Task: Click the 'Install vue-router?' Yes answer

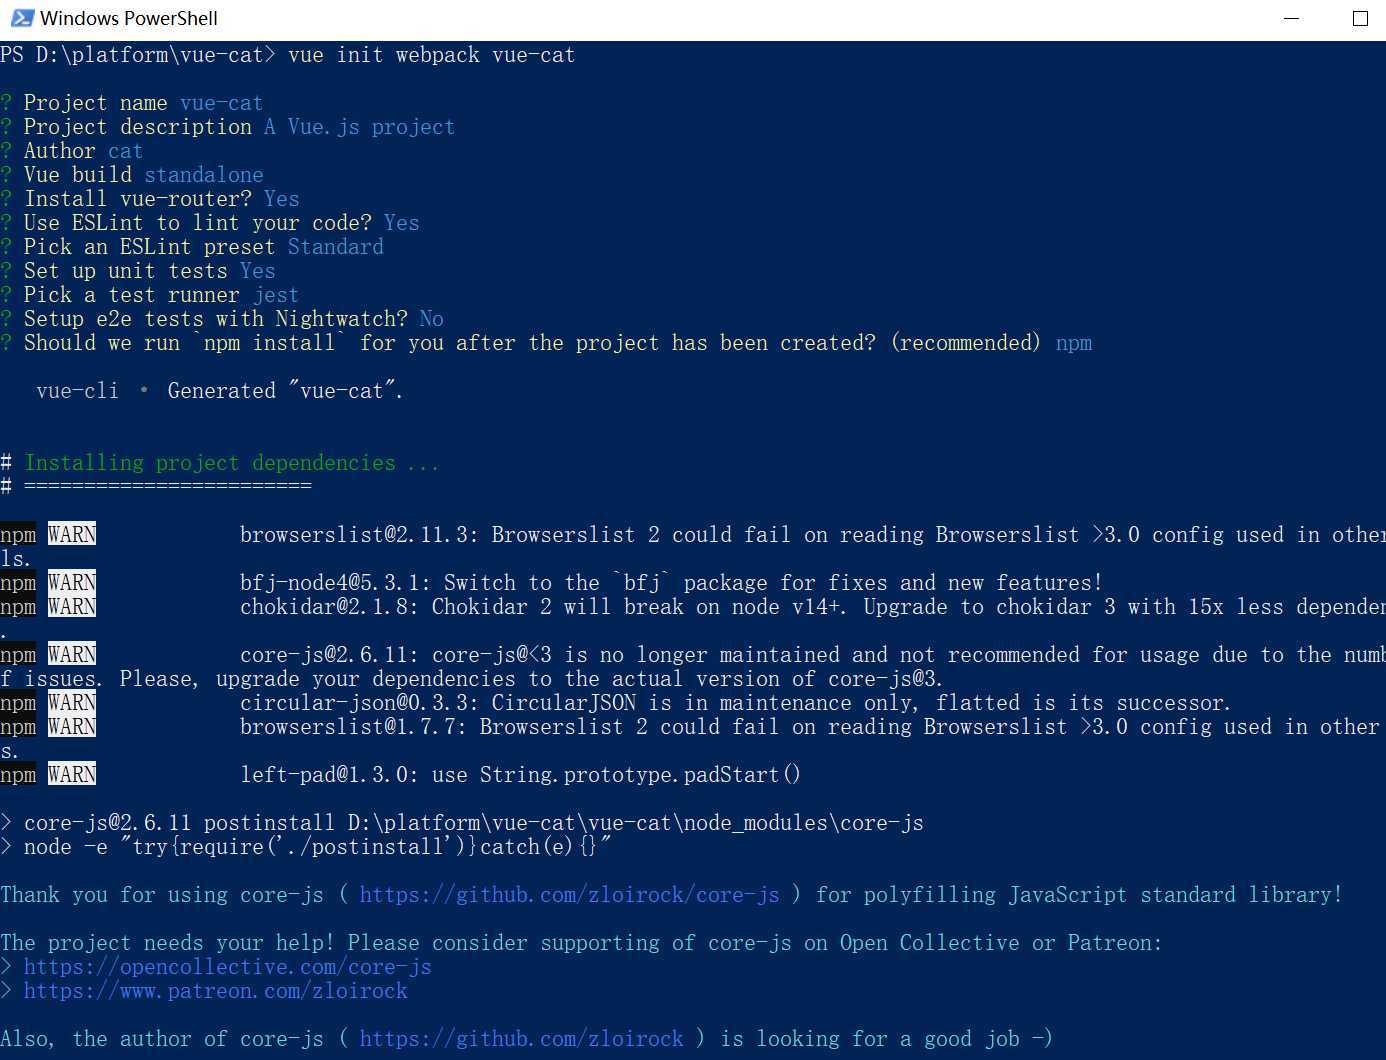Action: click(x=282, y=199)
